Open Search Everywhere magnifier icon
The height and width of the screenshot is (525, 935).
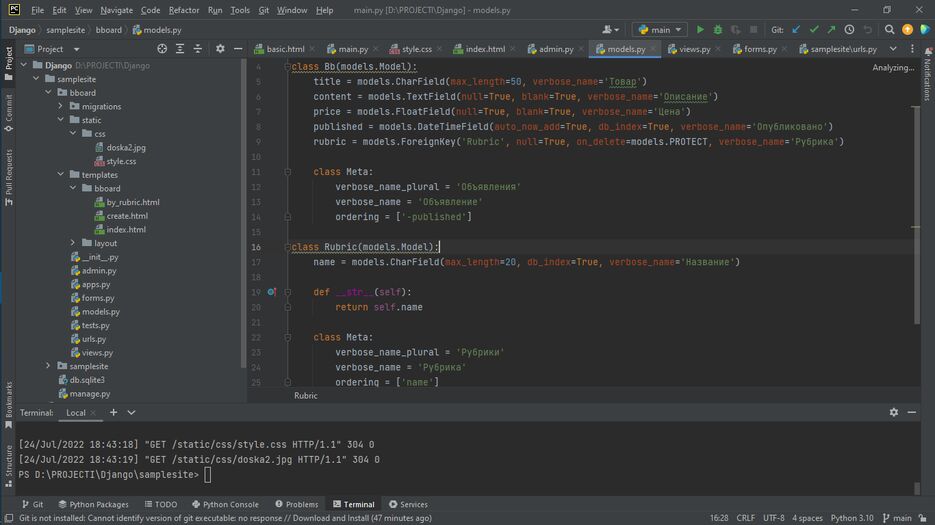[x=889, y=29]
